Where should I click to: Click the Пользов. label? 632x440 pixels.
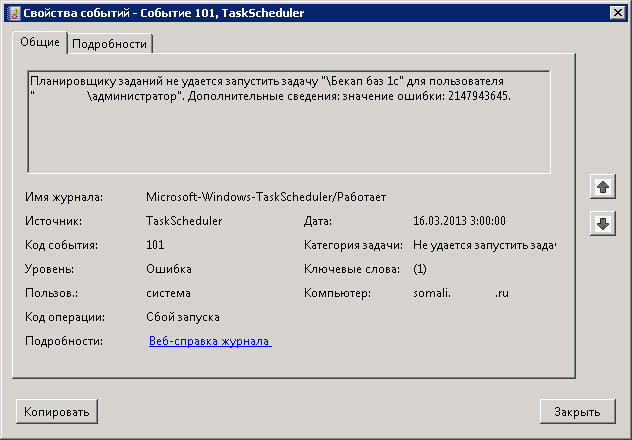(x=51, y=293)
